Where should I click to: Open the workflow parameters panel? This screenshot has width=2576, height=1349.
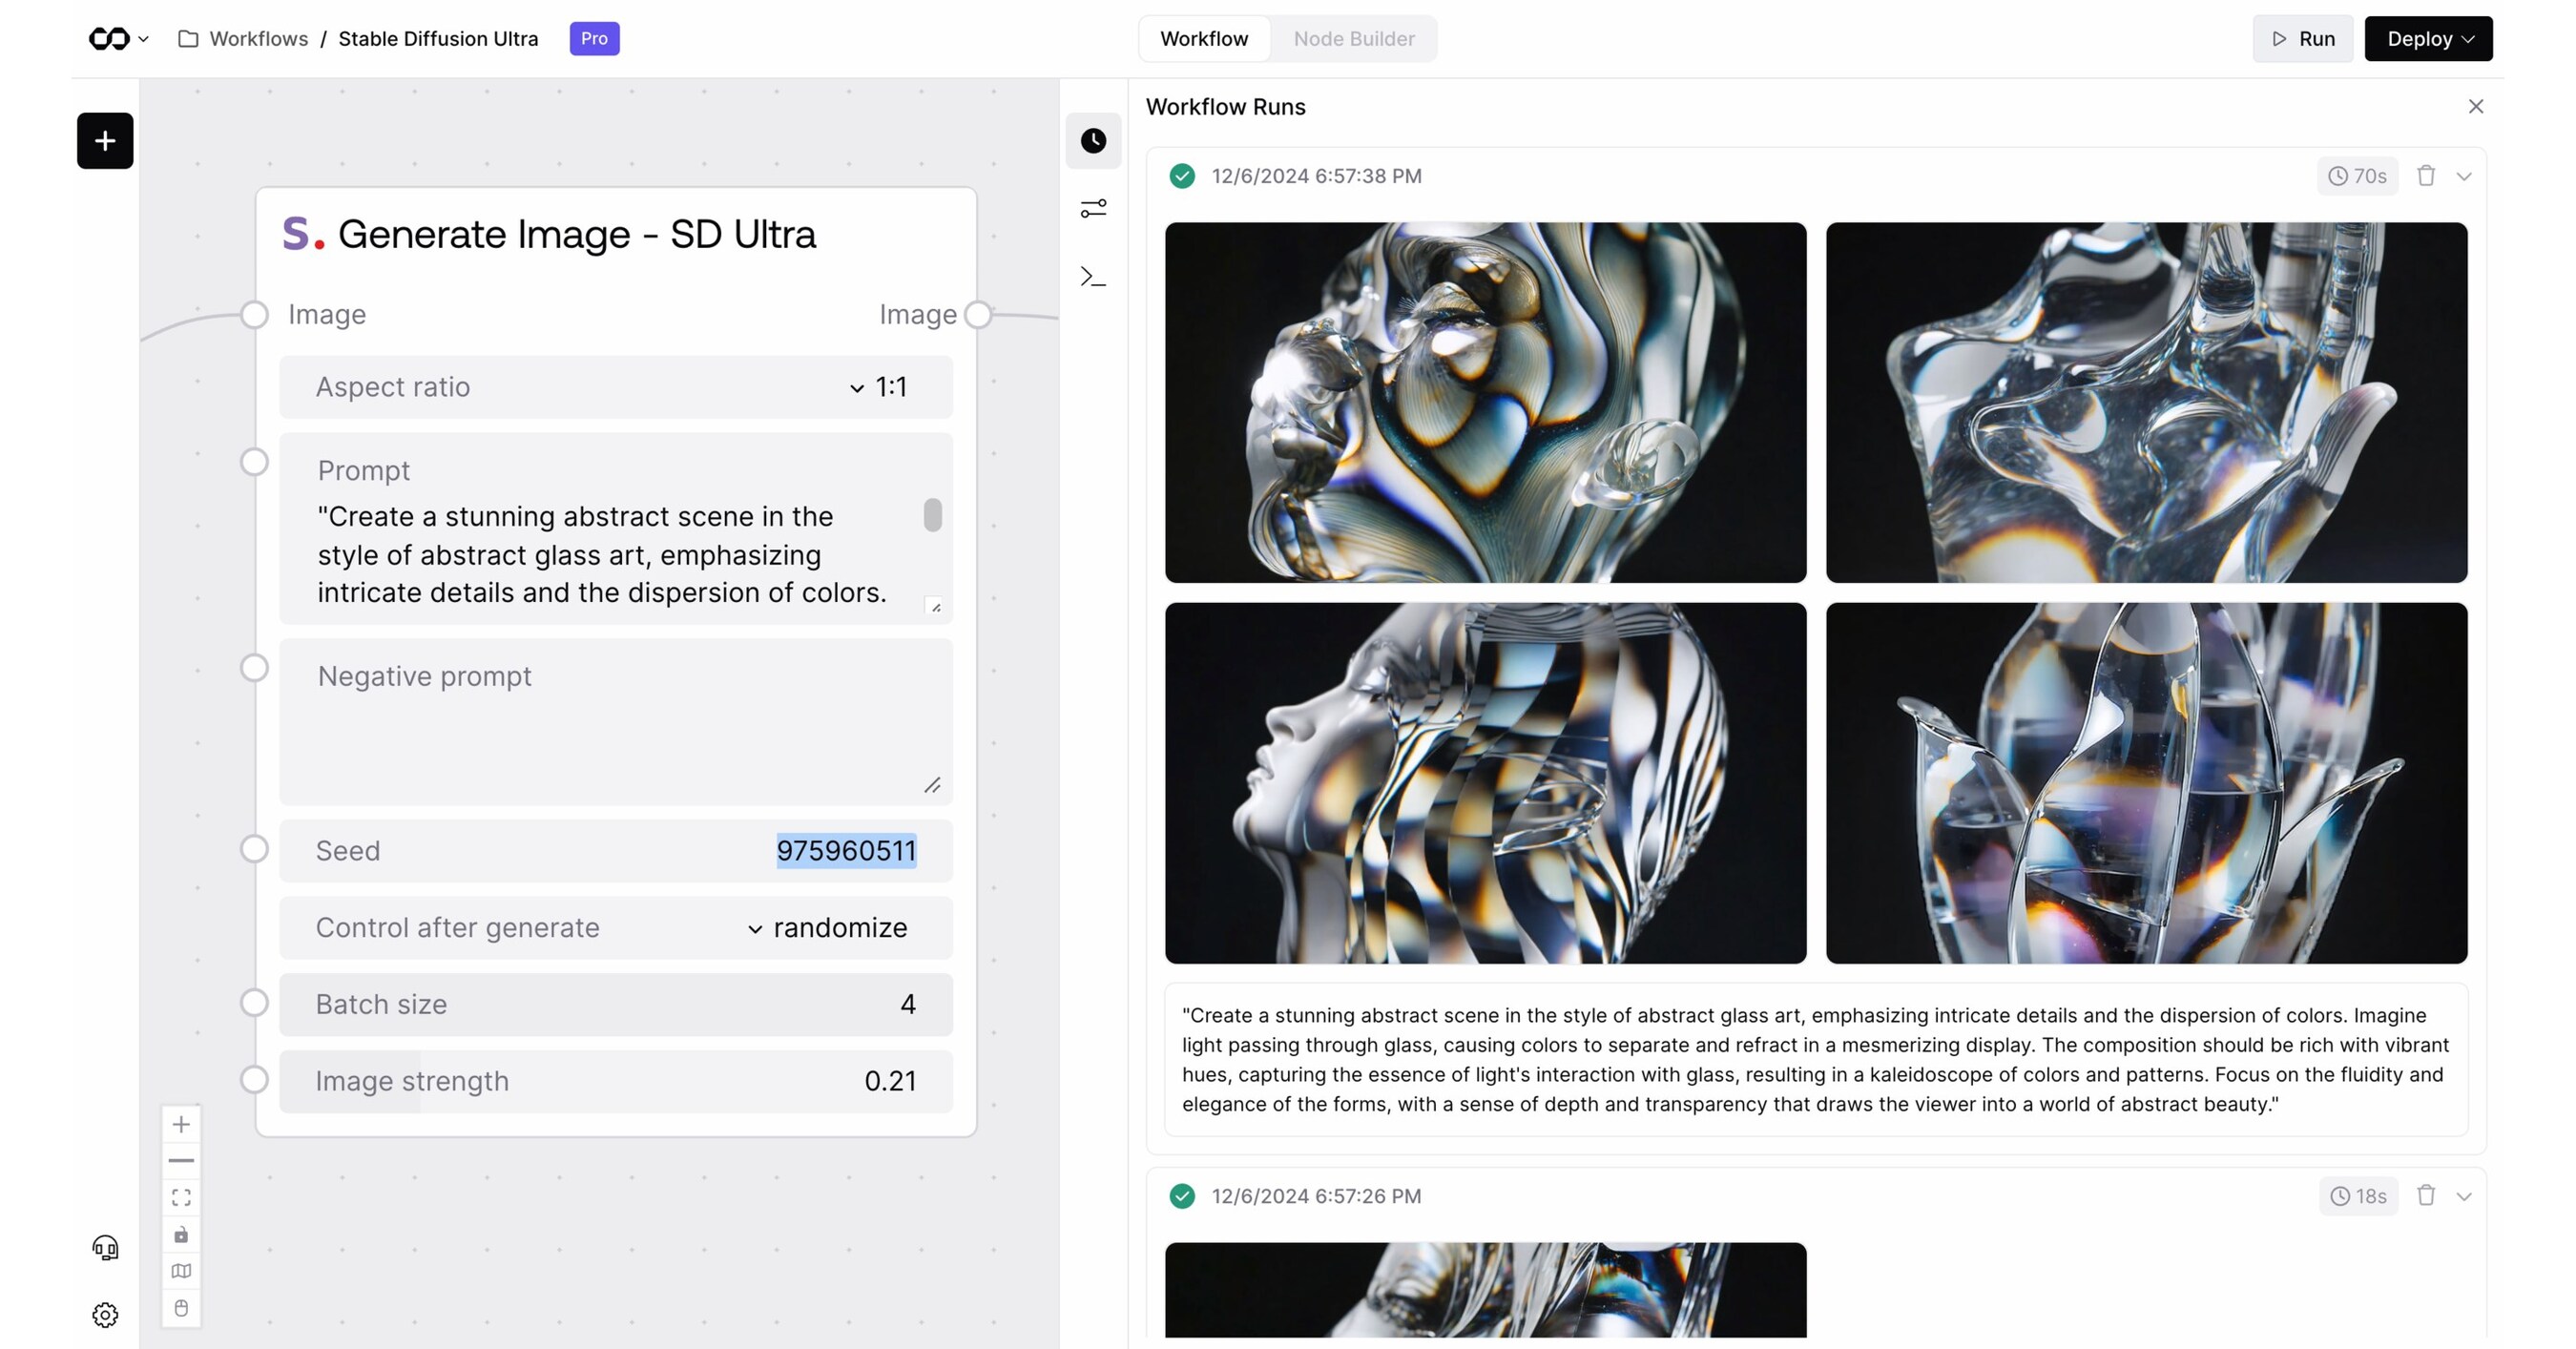pyautogui.click(x=1094, y=208)
